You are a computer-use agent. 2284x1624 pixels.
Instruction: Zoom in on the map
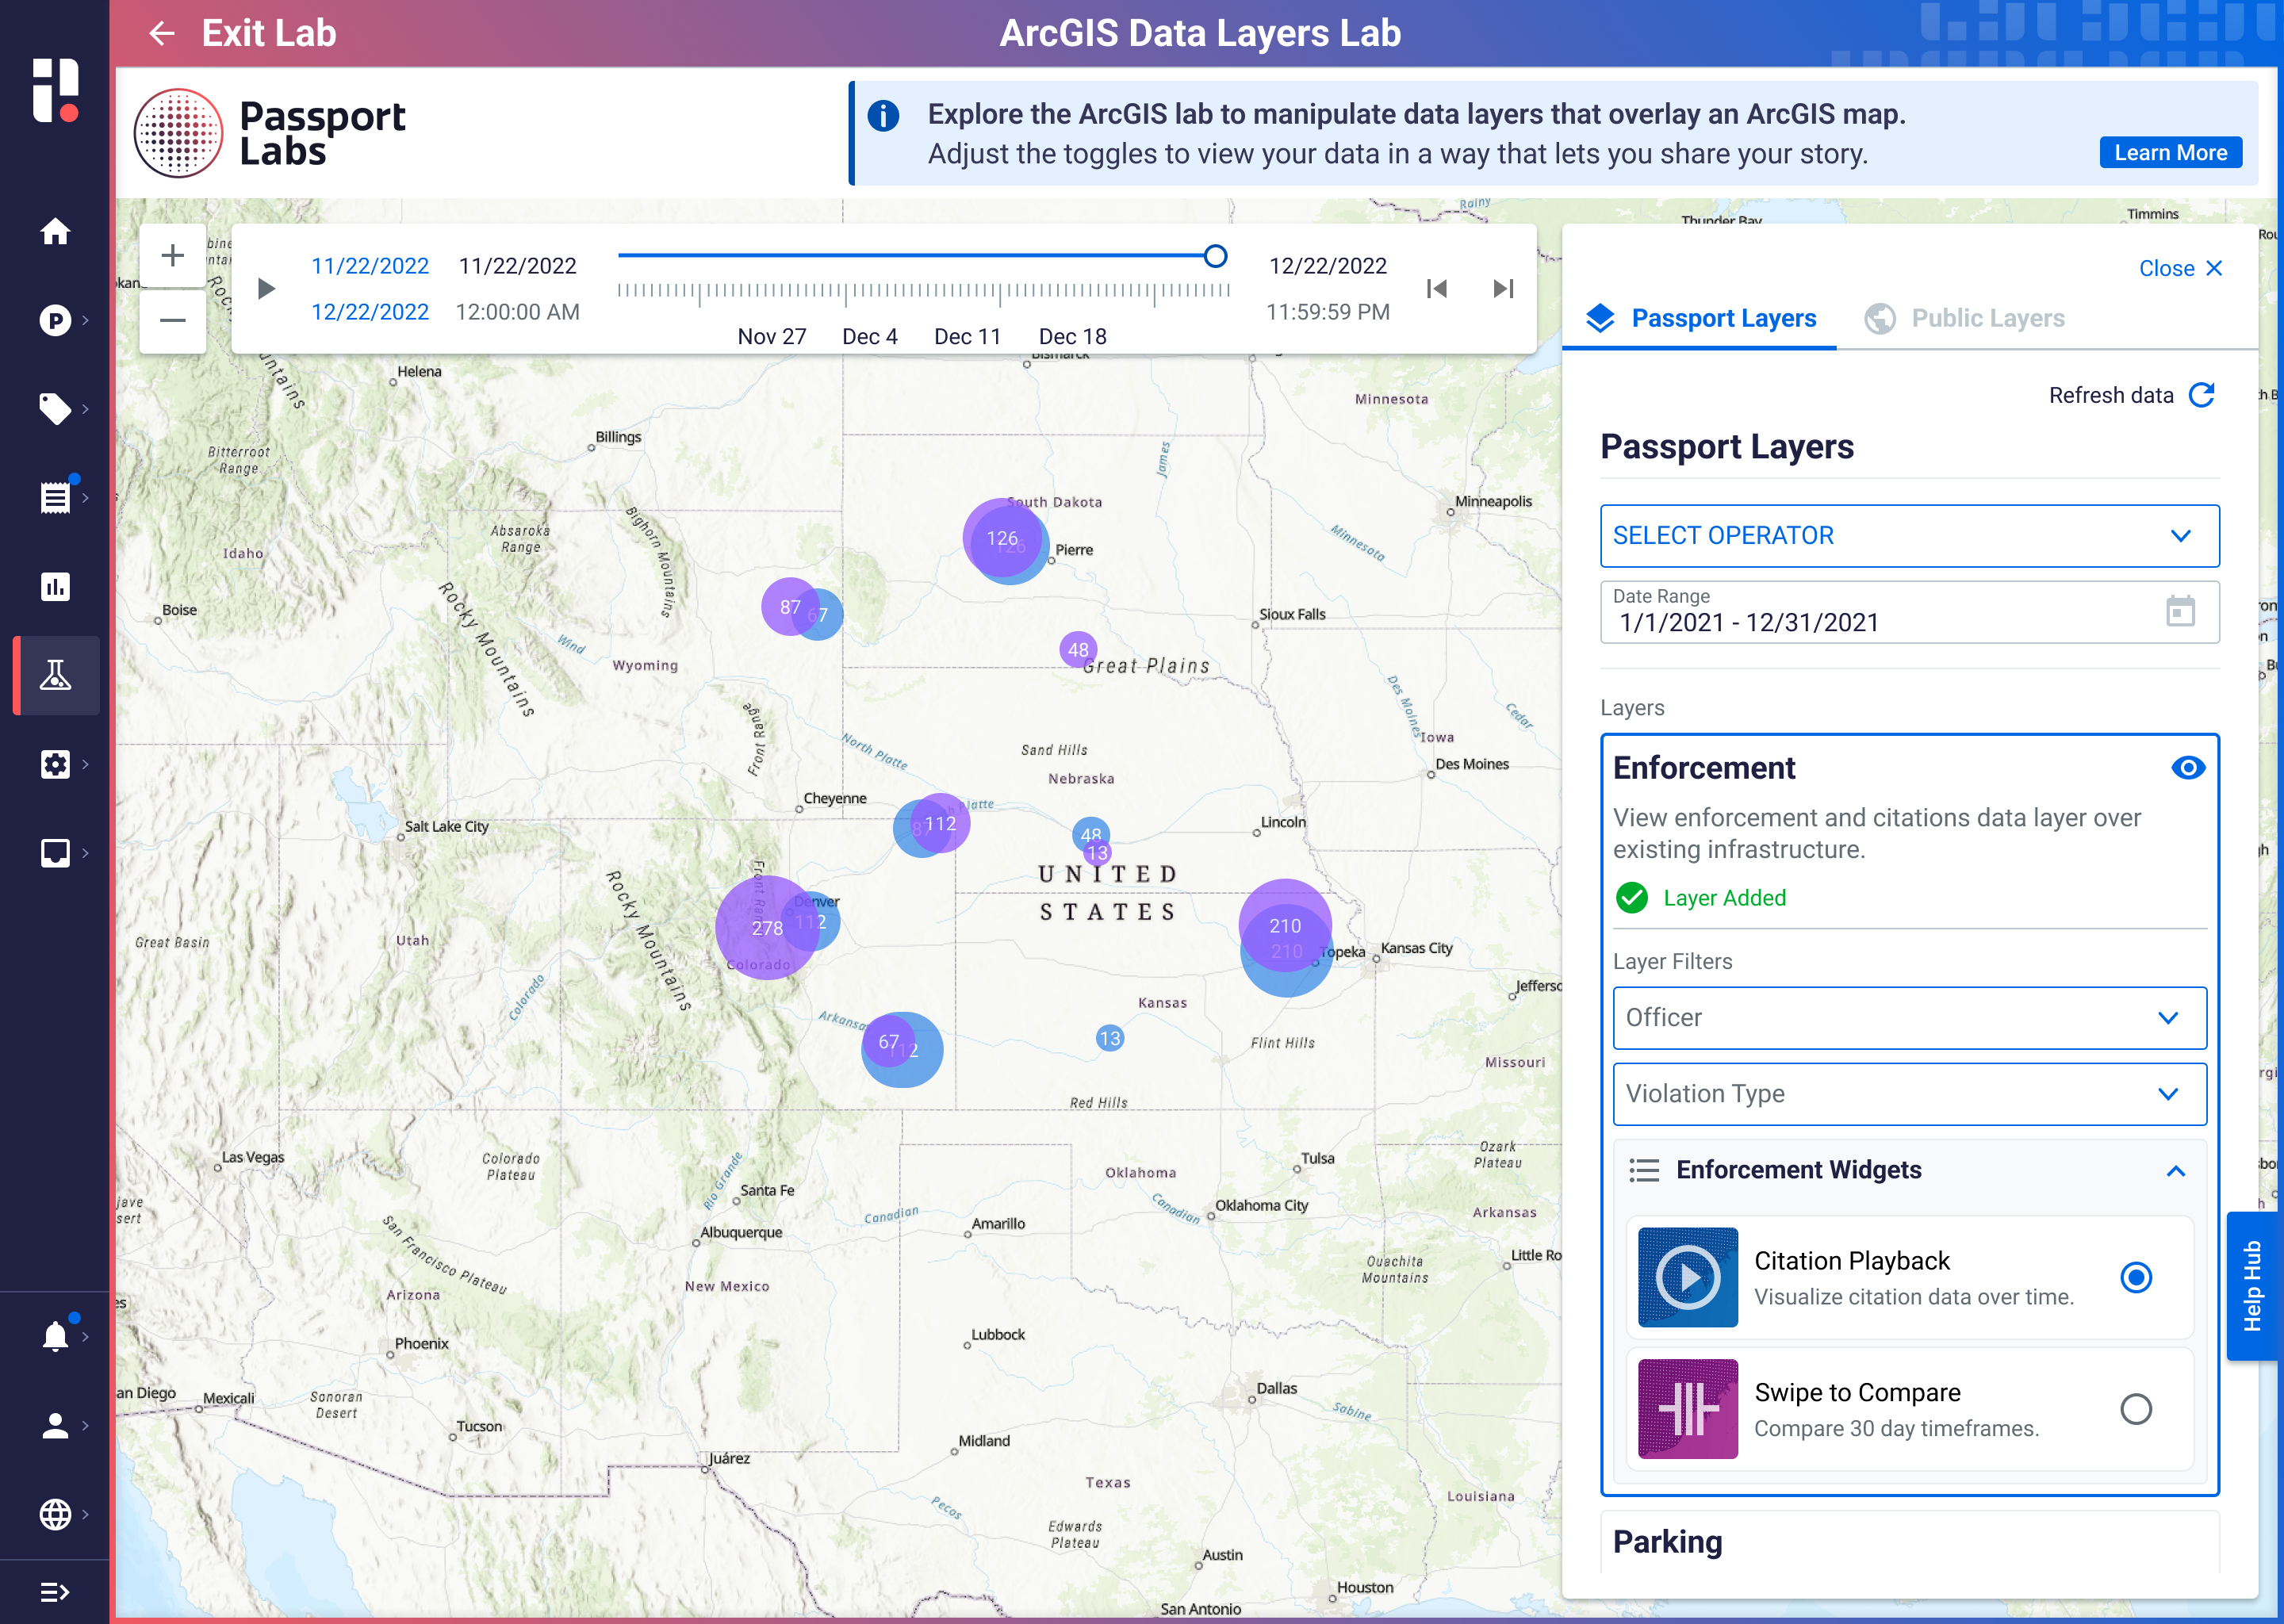pos(172,256)
